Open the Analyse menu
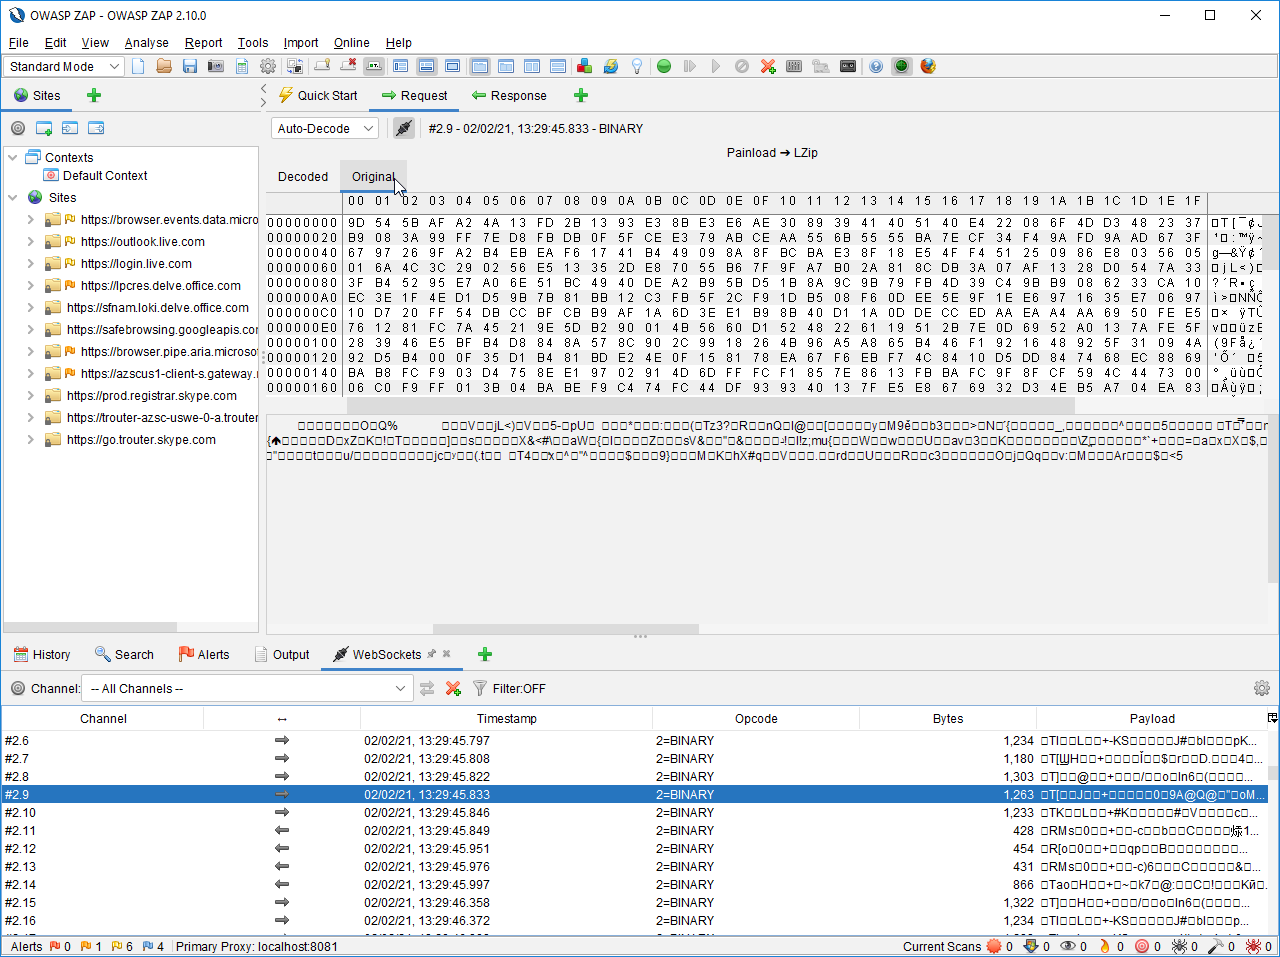The height and width of the screenshot is (957, 1280). (x=146, y=43)
